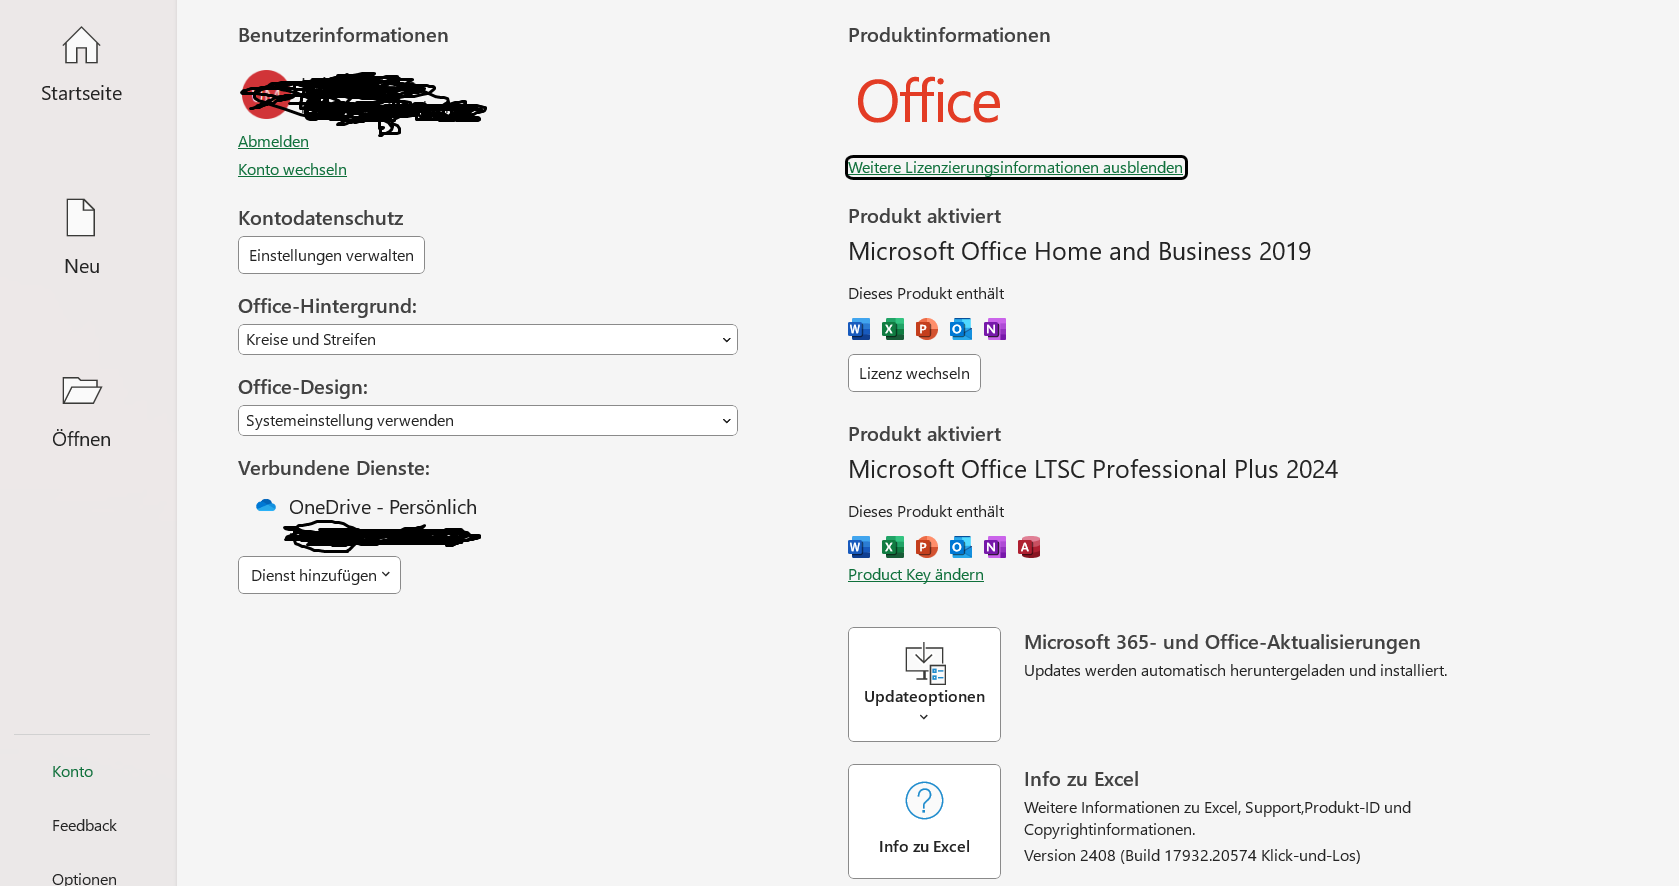This screenshot has width=1679, height=886.
Task: Click the OneNote icon under Home and Business 2019
Action: click(995, 329)
